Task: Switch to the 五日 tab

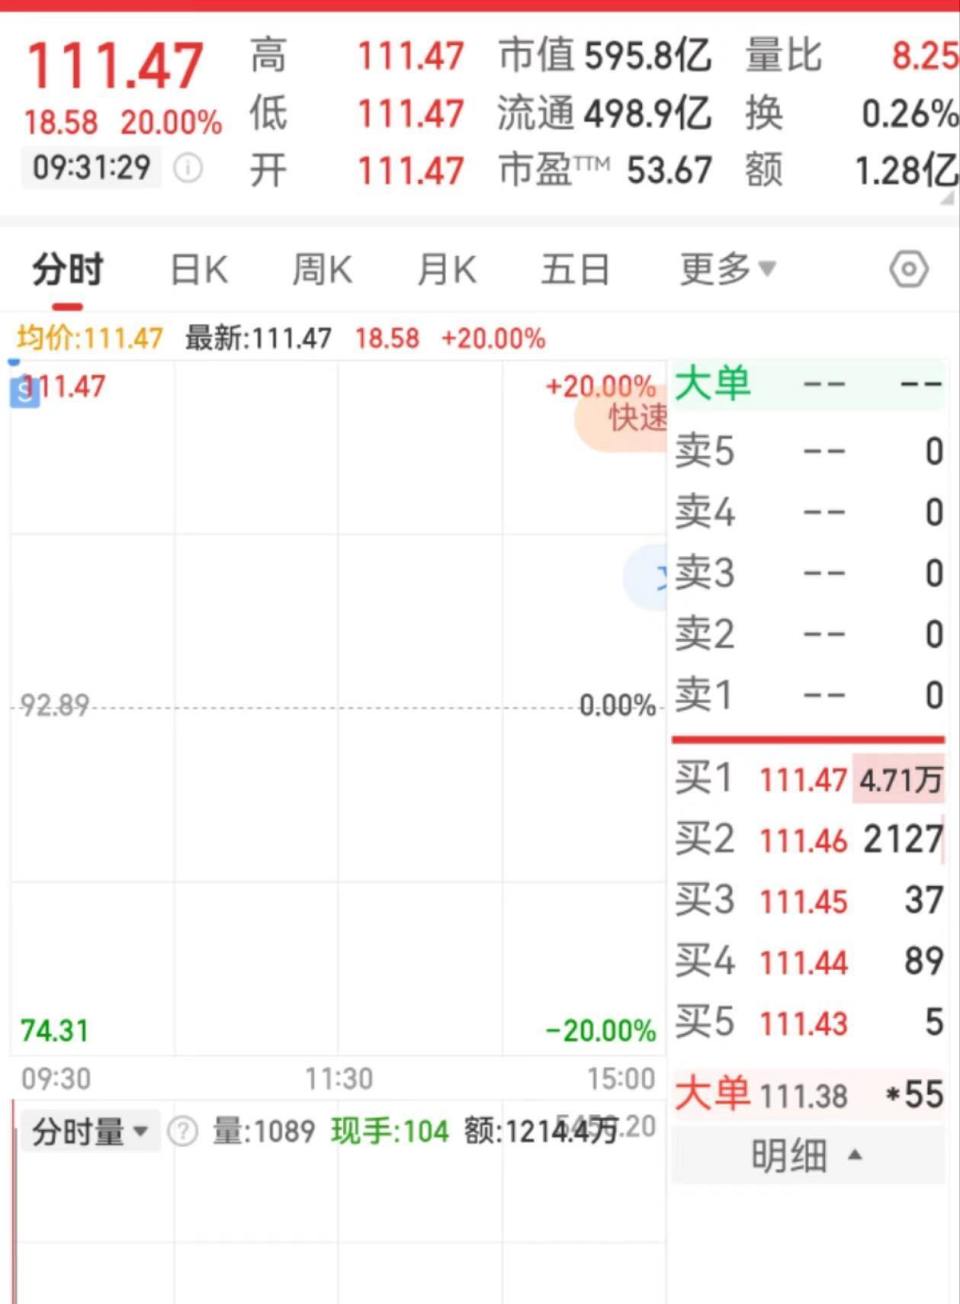Action: click(575, 269)
